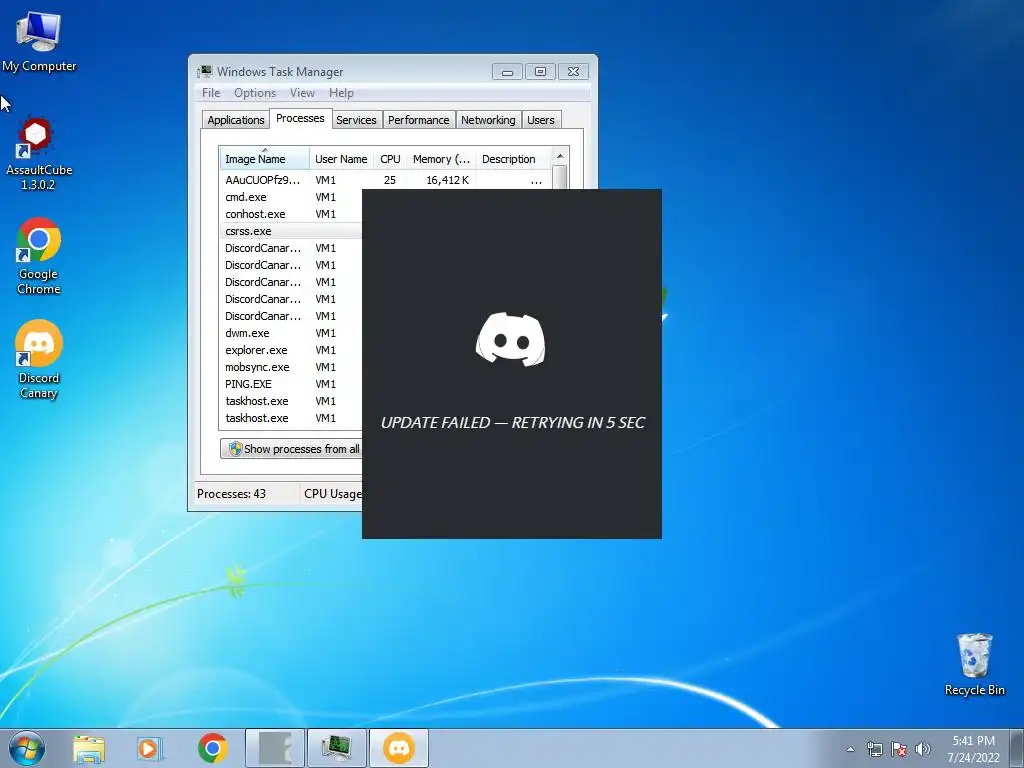The height and width of the screenshot is (768, 1024).
Task: Minimize the Task Manager window
Action: click(507, 71)
